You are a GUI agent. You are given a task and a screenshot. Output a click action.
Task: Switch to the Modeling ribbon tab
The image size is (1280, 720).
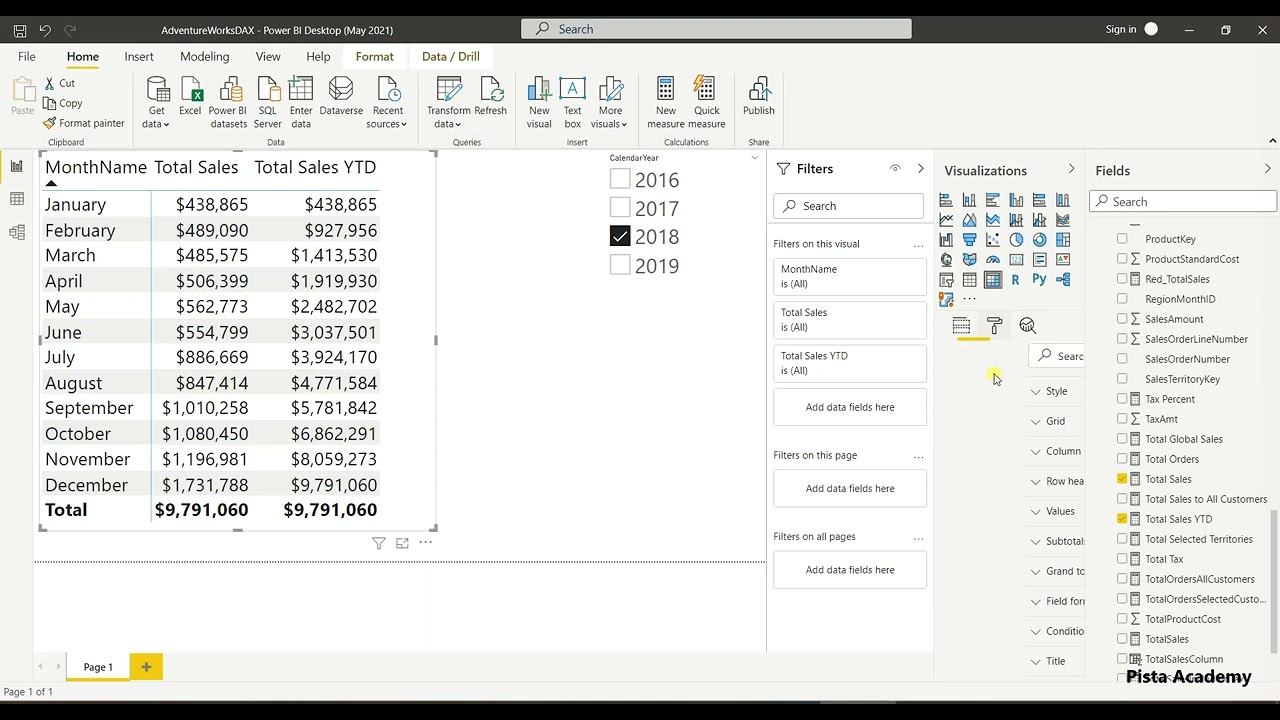click(x=205, y=57)
